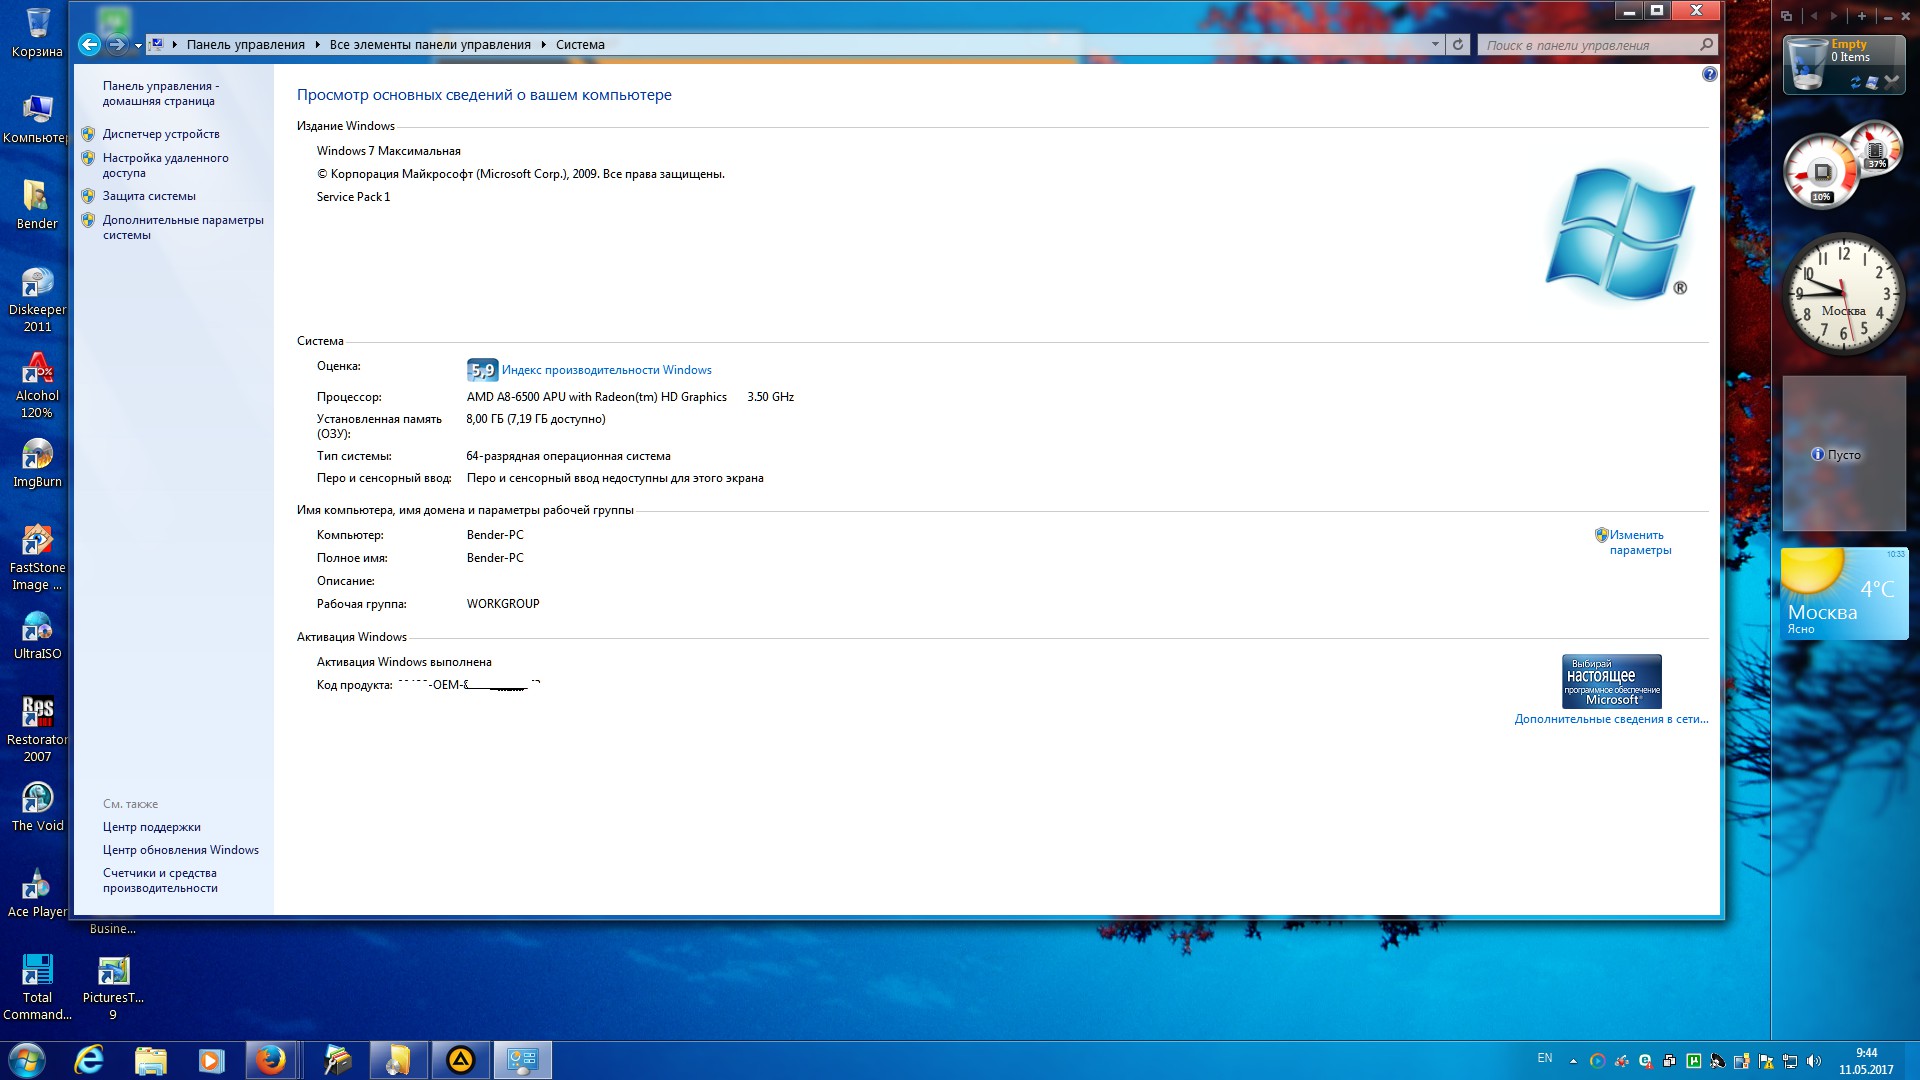
Task: Open the Windows Start menu
Action: point(27,1060)
